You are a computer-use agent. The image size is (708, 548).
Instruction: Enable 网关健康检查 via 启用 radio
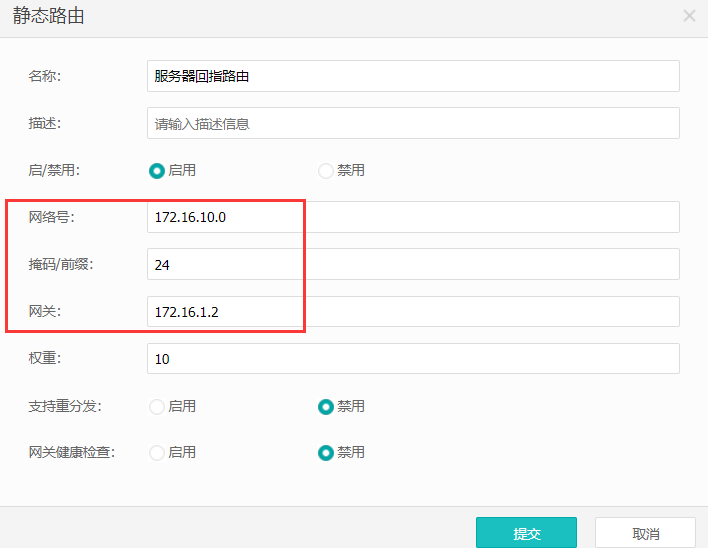click(157, 453)
